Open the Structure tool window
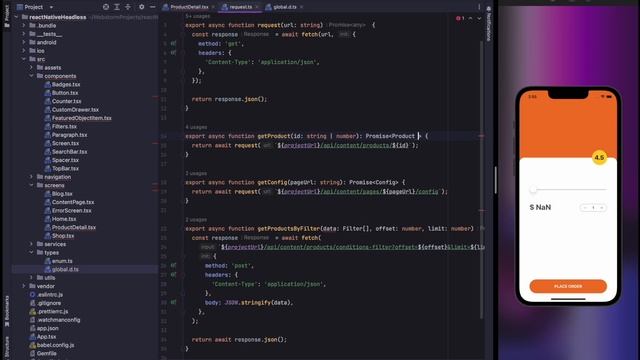The height and width of the screenshot is (360, 640). tap(7, 347)
